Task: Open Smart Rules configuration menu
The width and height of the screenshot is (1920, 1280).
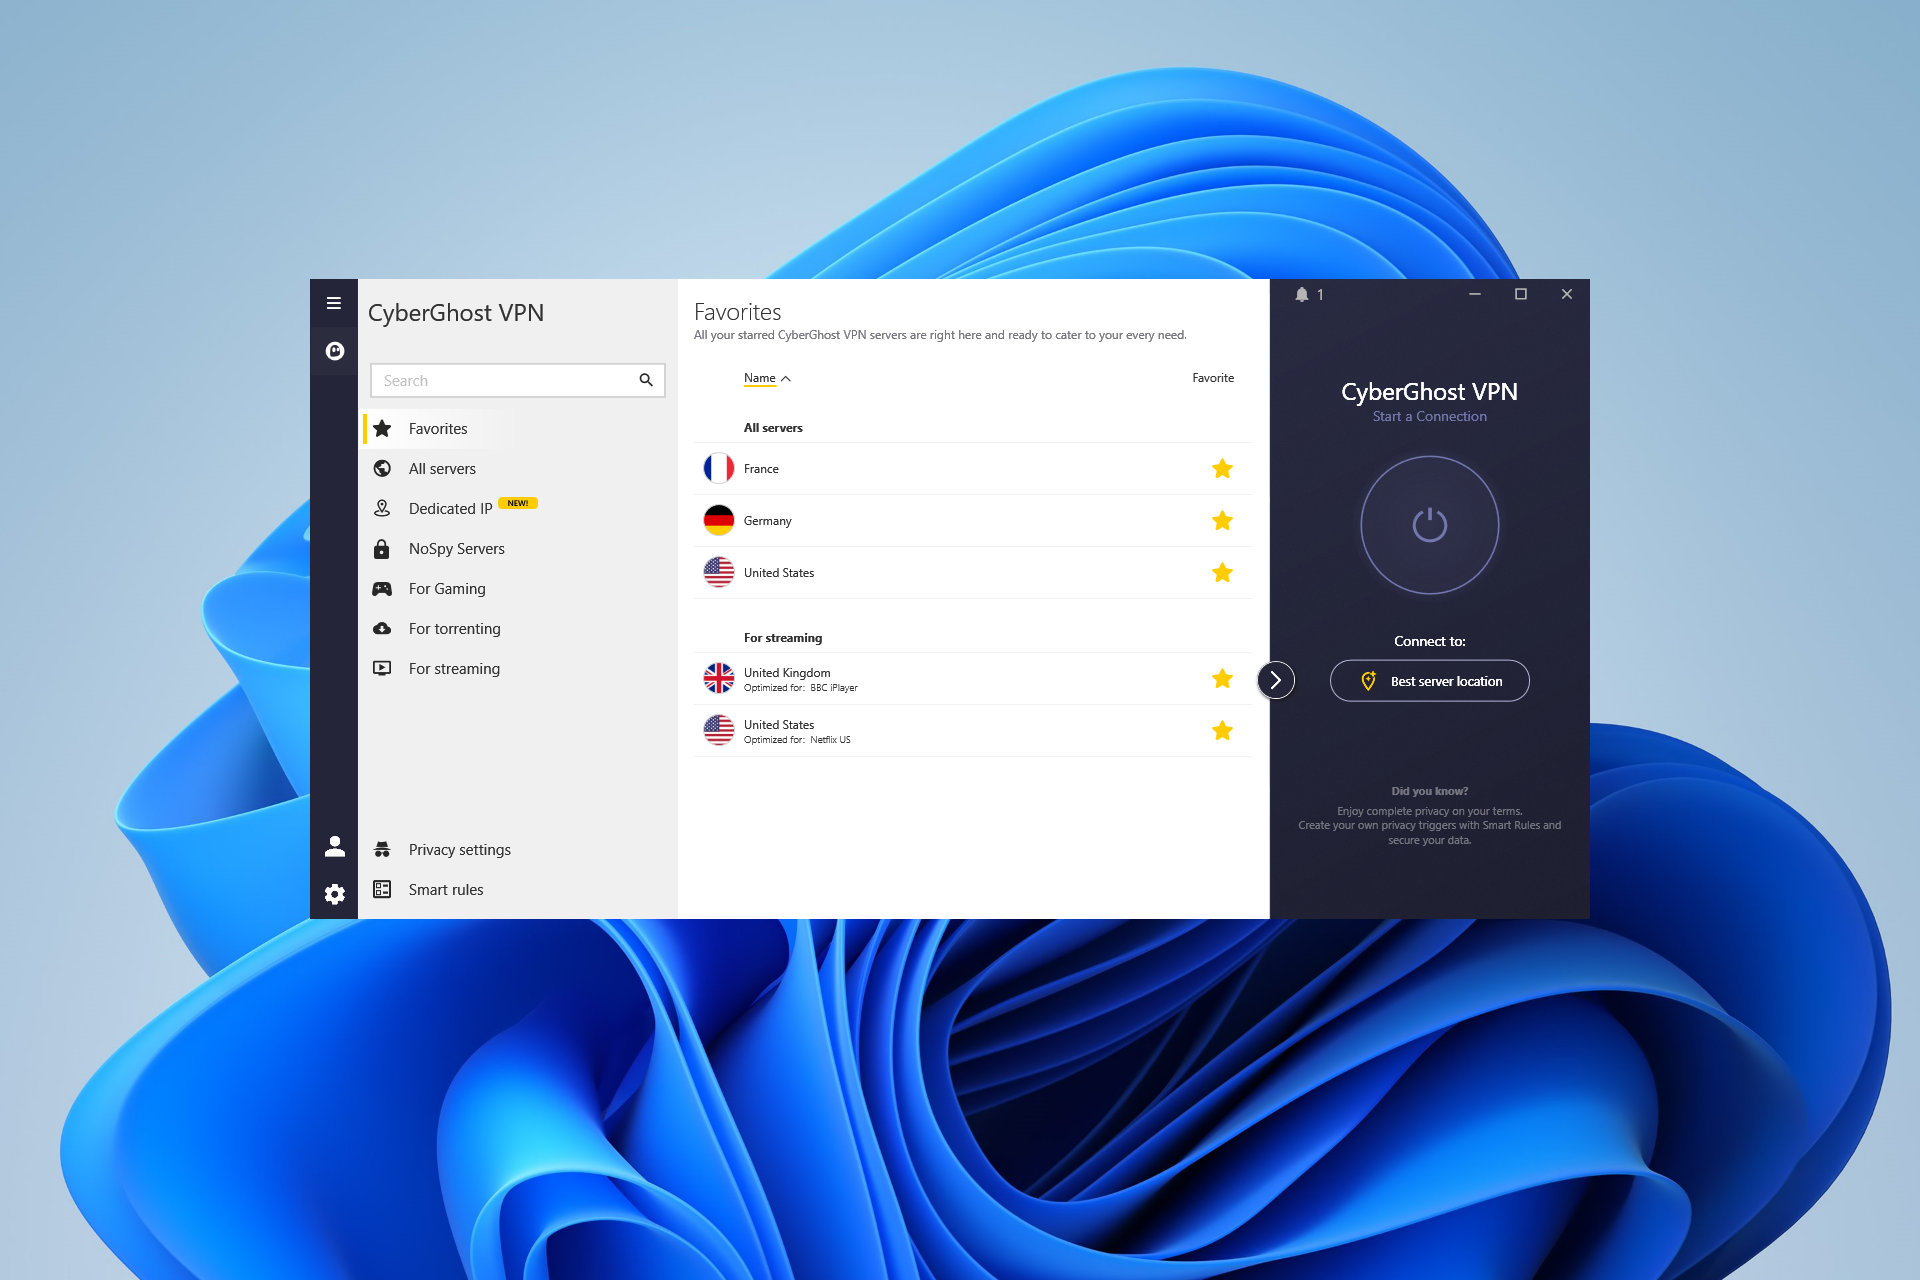Action: pyautogui.click(x=446, y=889)
